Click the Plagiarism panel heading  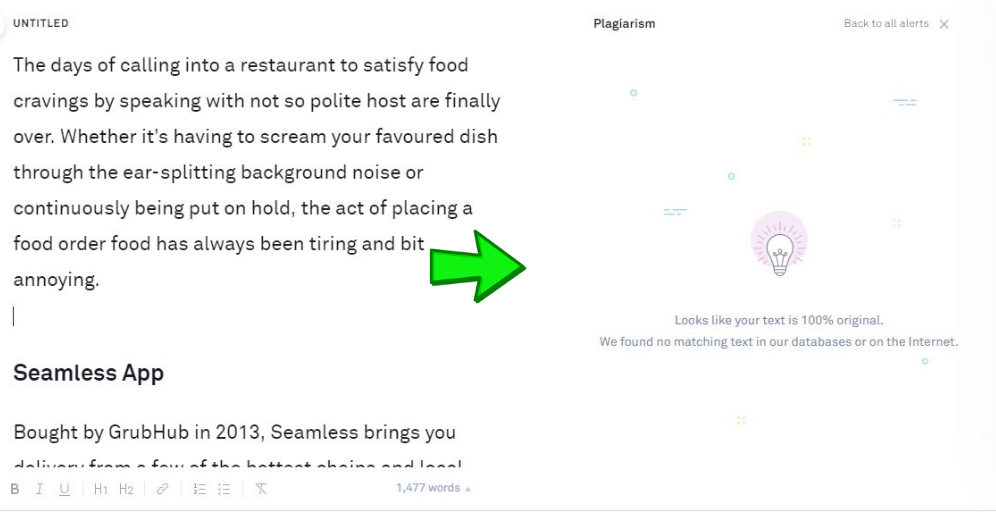tap(624, 24)
